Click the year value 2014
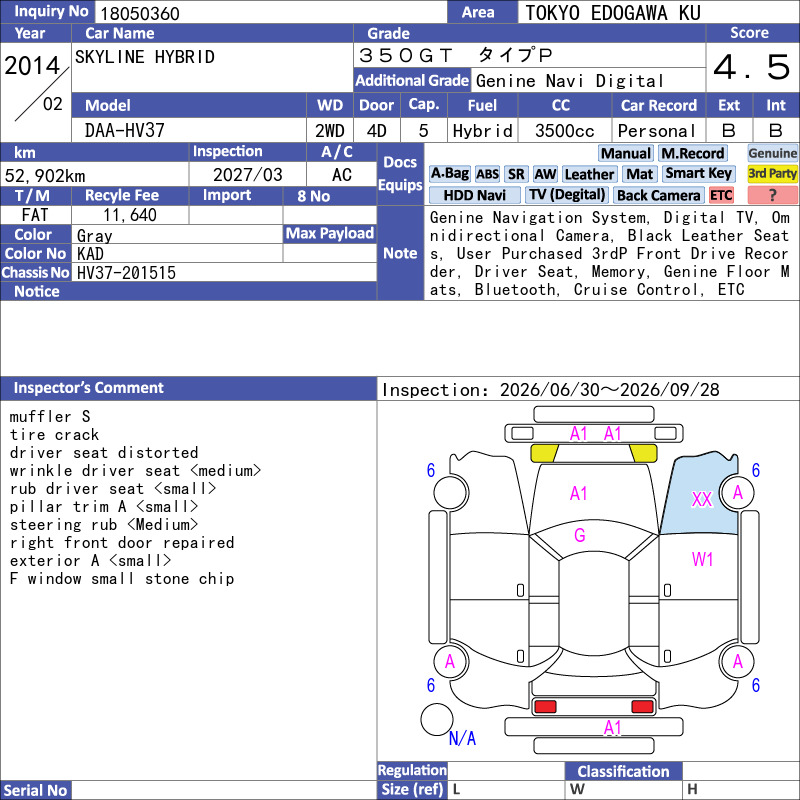The image size is (800, 800). 32,66
